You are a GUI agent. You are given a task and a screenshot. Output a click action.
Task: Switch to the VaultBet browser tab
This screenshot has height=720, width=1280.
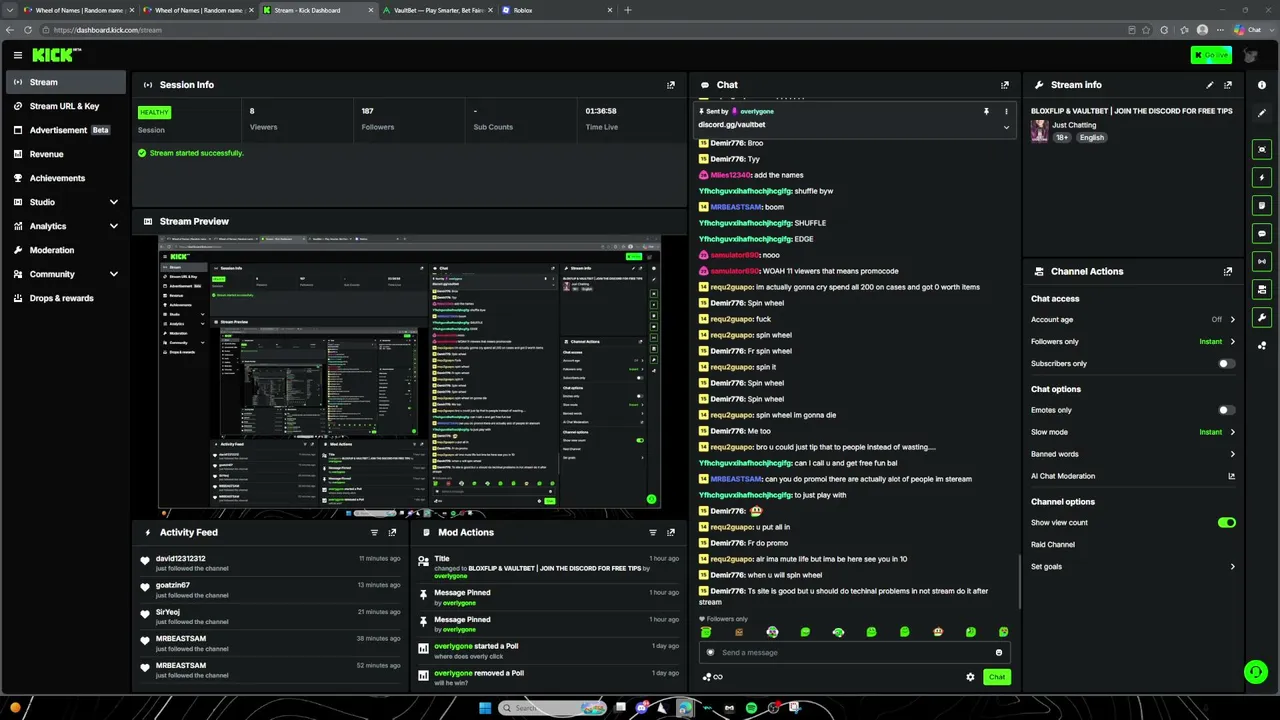click(x=437, y=10)
